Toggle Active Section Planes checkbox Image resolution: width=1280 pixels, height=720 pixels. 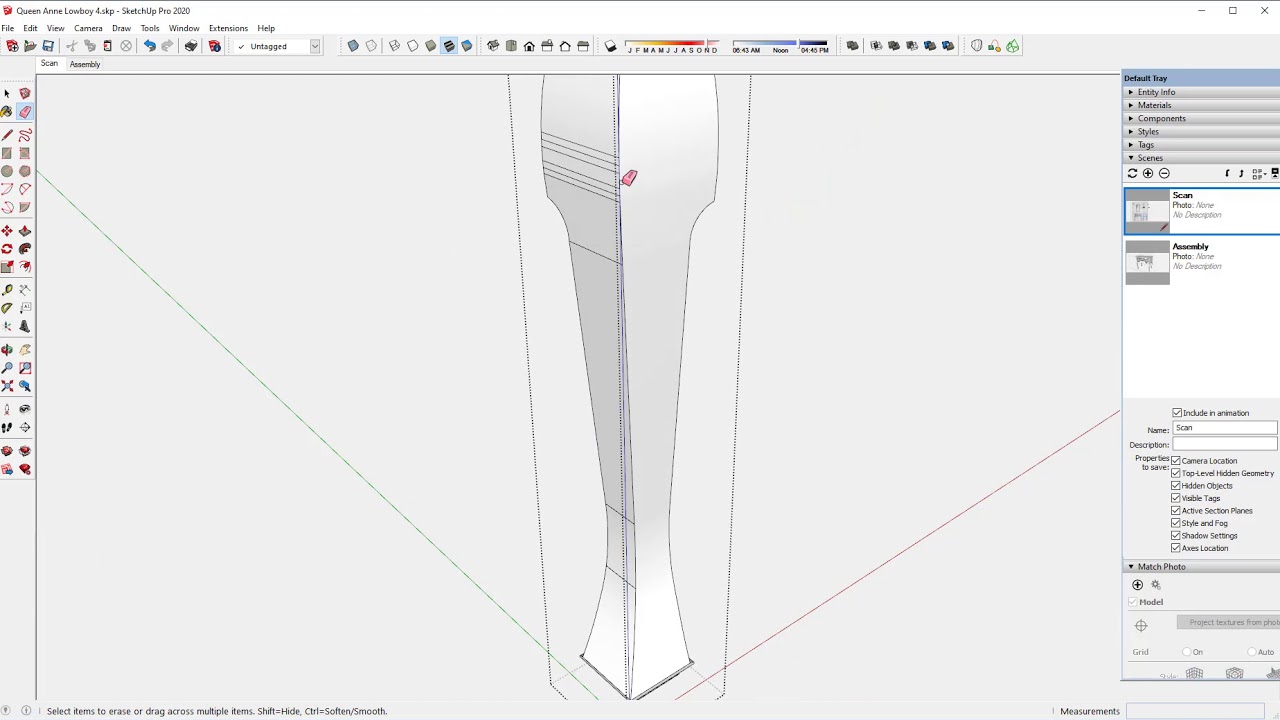[x=1176, y=511]
